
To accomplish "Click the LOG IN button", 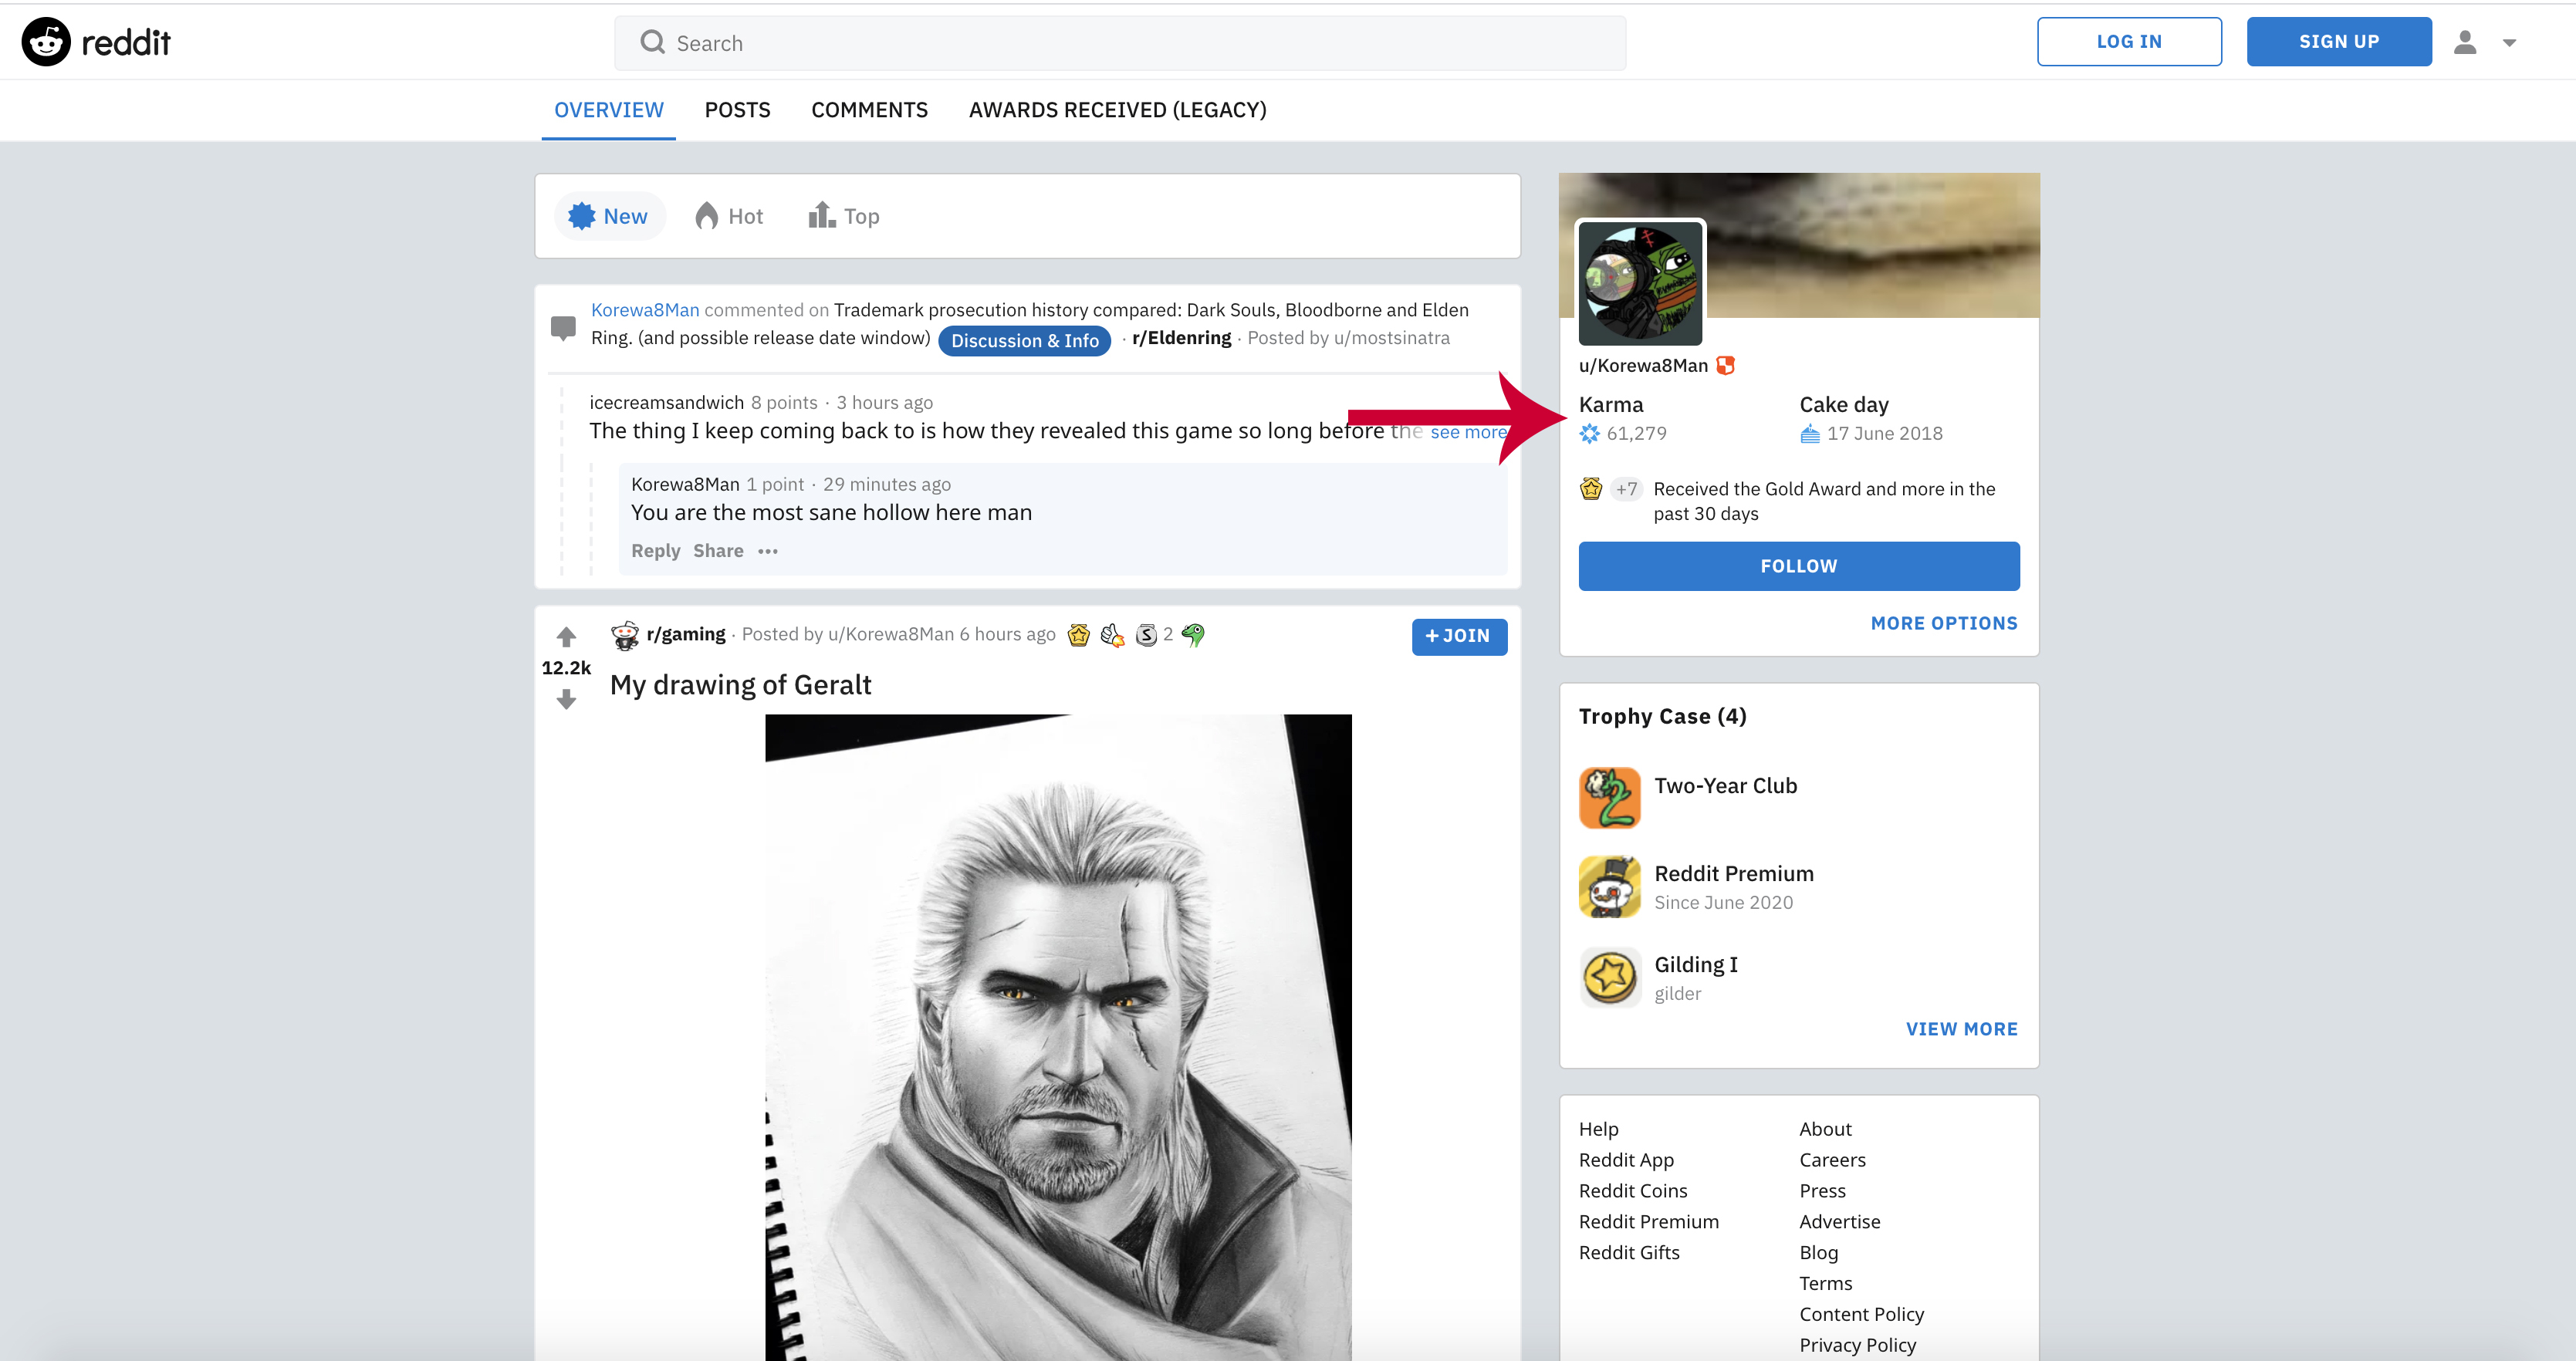I will (x=2129, y=42).
